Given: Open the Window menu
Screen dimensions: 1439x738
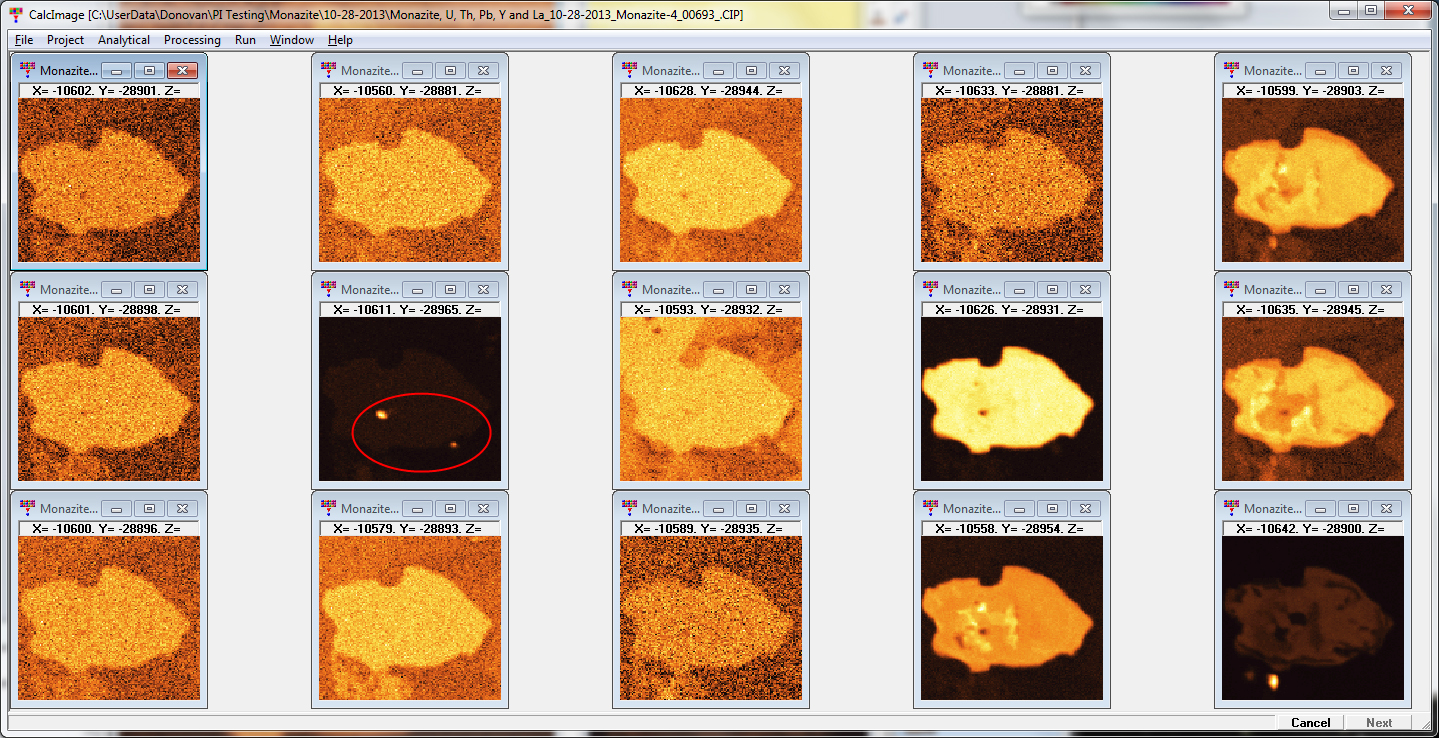Looking at the screenshot, I should pyautogui.click(x=291, y=40).
